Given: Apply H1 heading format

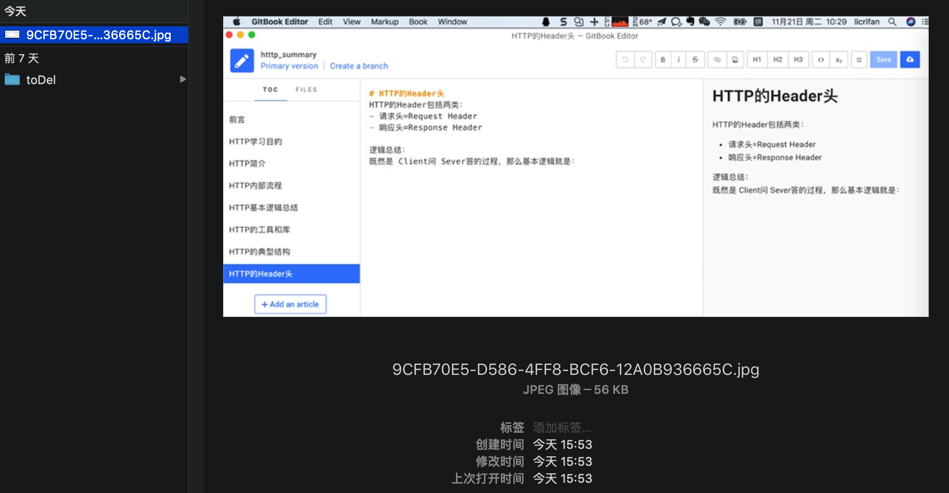Looking at the screenshot, I should click(x=757, y=59).
